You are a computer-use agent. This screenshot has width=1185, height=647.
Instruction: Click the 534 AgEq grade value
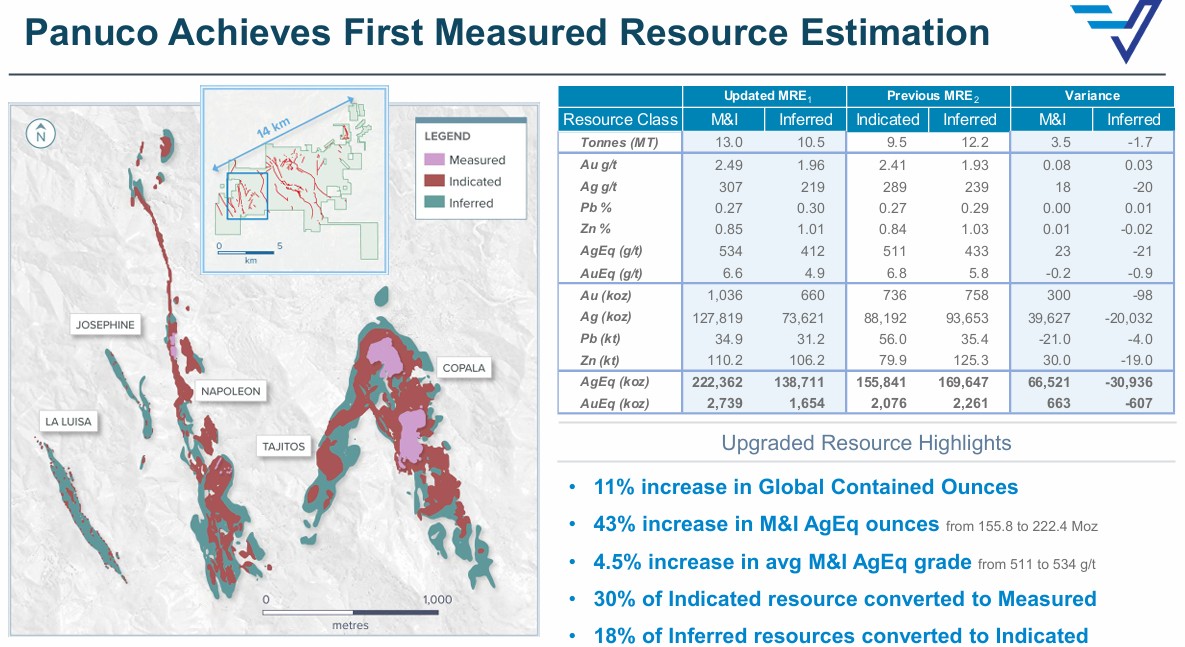click(731, 252)
